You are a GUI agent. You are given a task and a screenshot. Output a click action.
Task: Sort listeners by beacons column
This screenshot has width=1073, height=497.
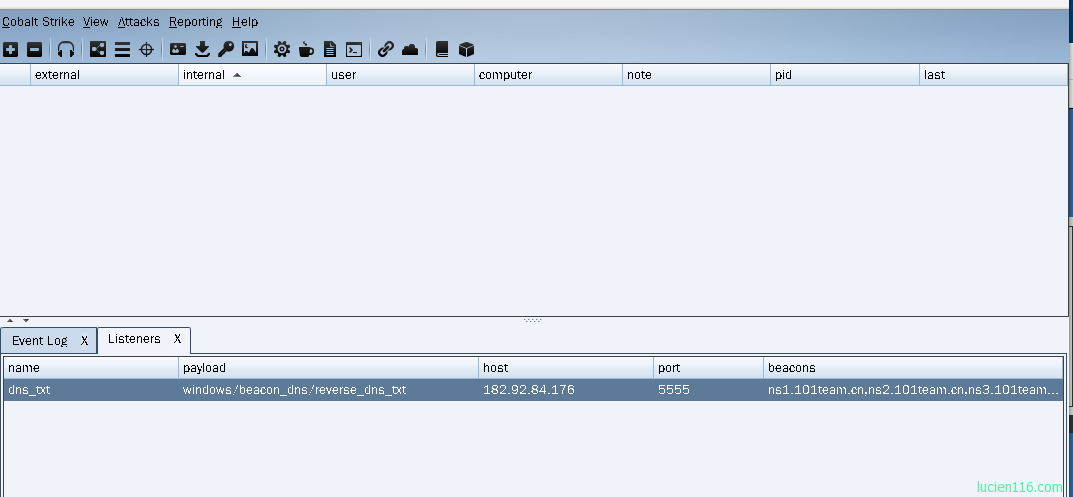click(x=914, y=368)
